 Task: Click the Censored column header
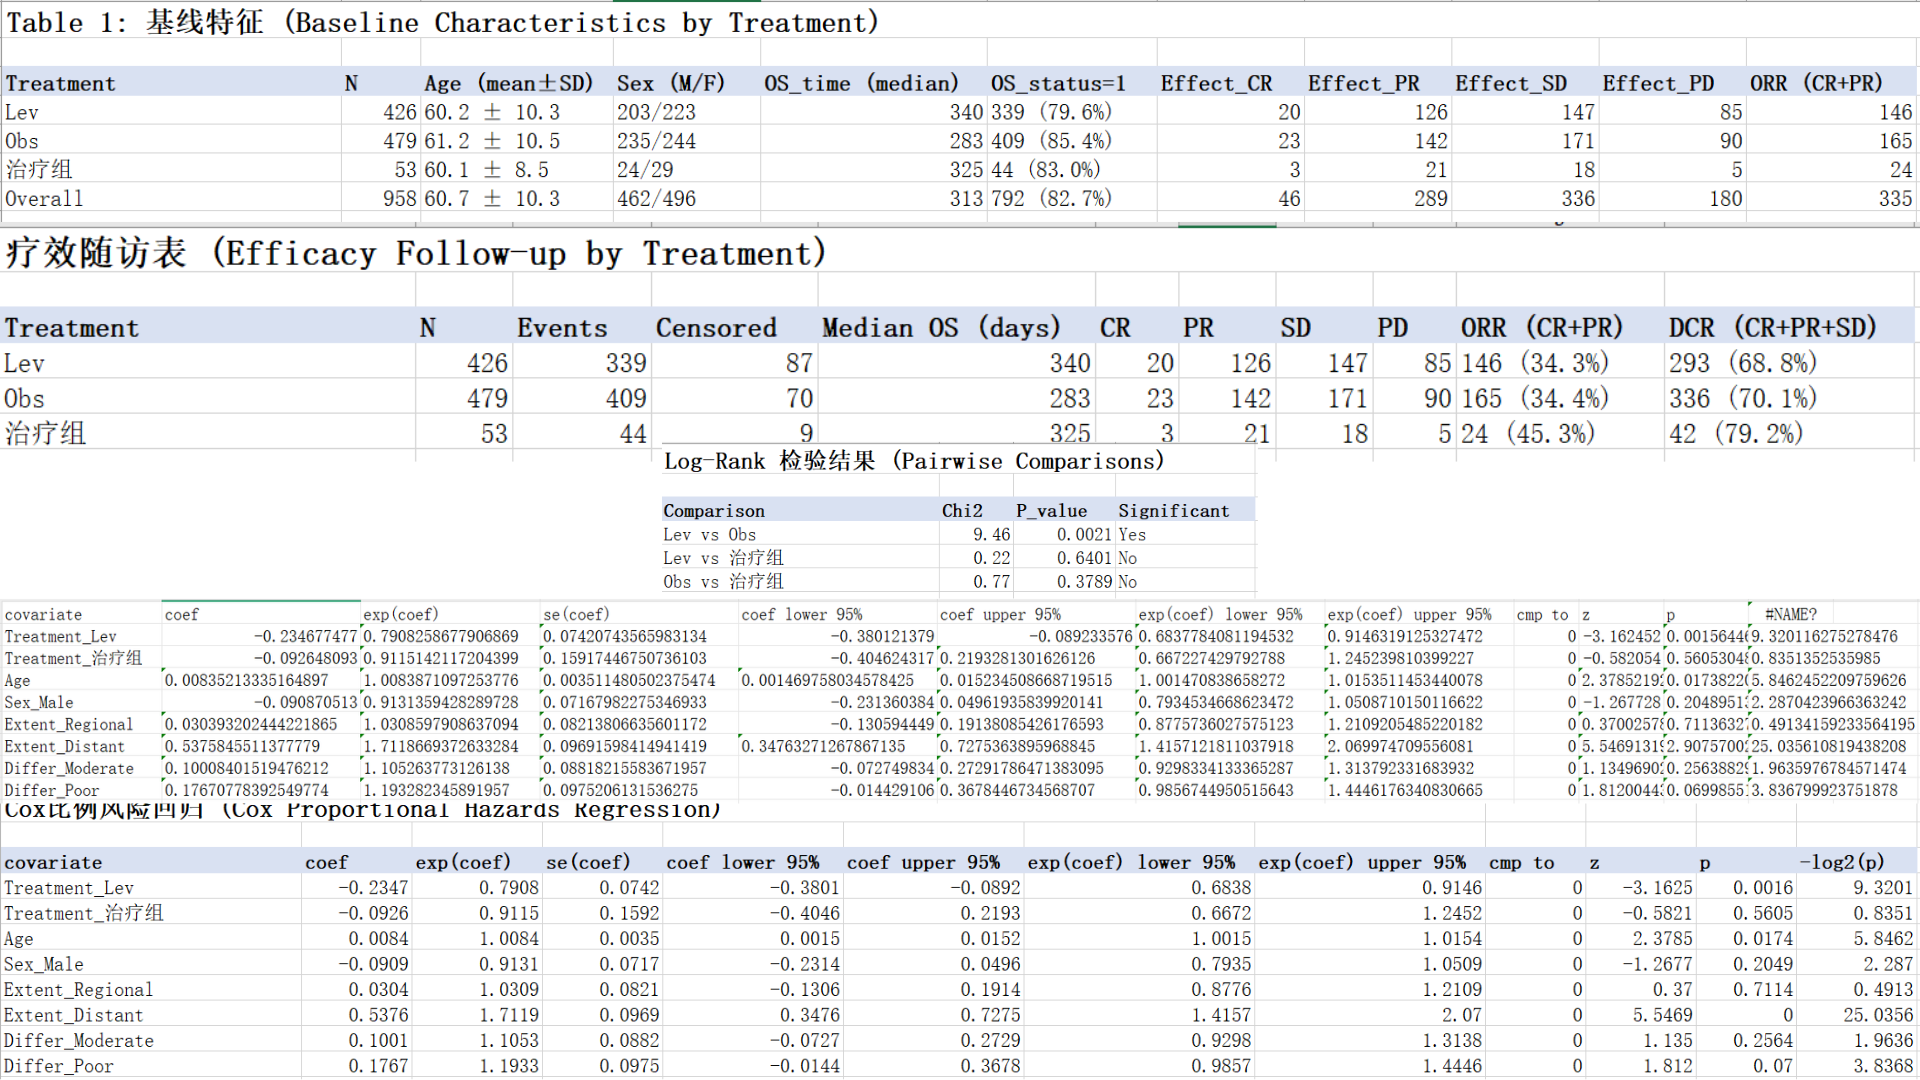pyautogui.click(x=716, y=328)
